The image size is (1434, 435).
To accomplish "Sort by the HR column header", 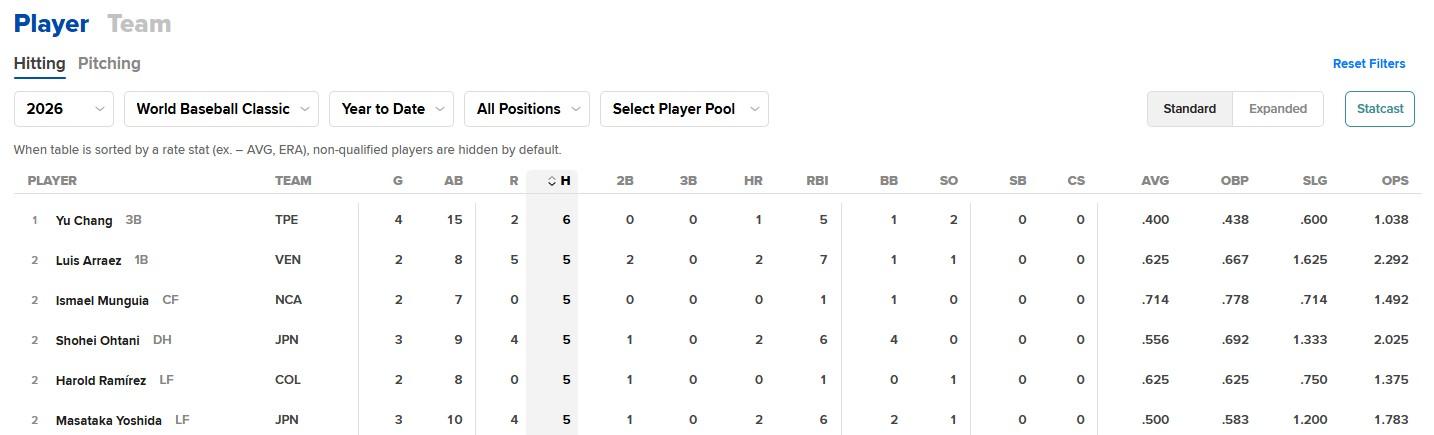I will pos(753,181).
